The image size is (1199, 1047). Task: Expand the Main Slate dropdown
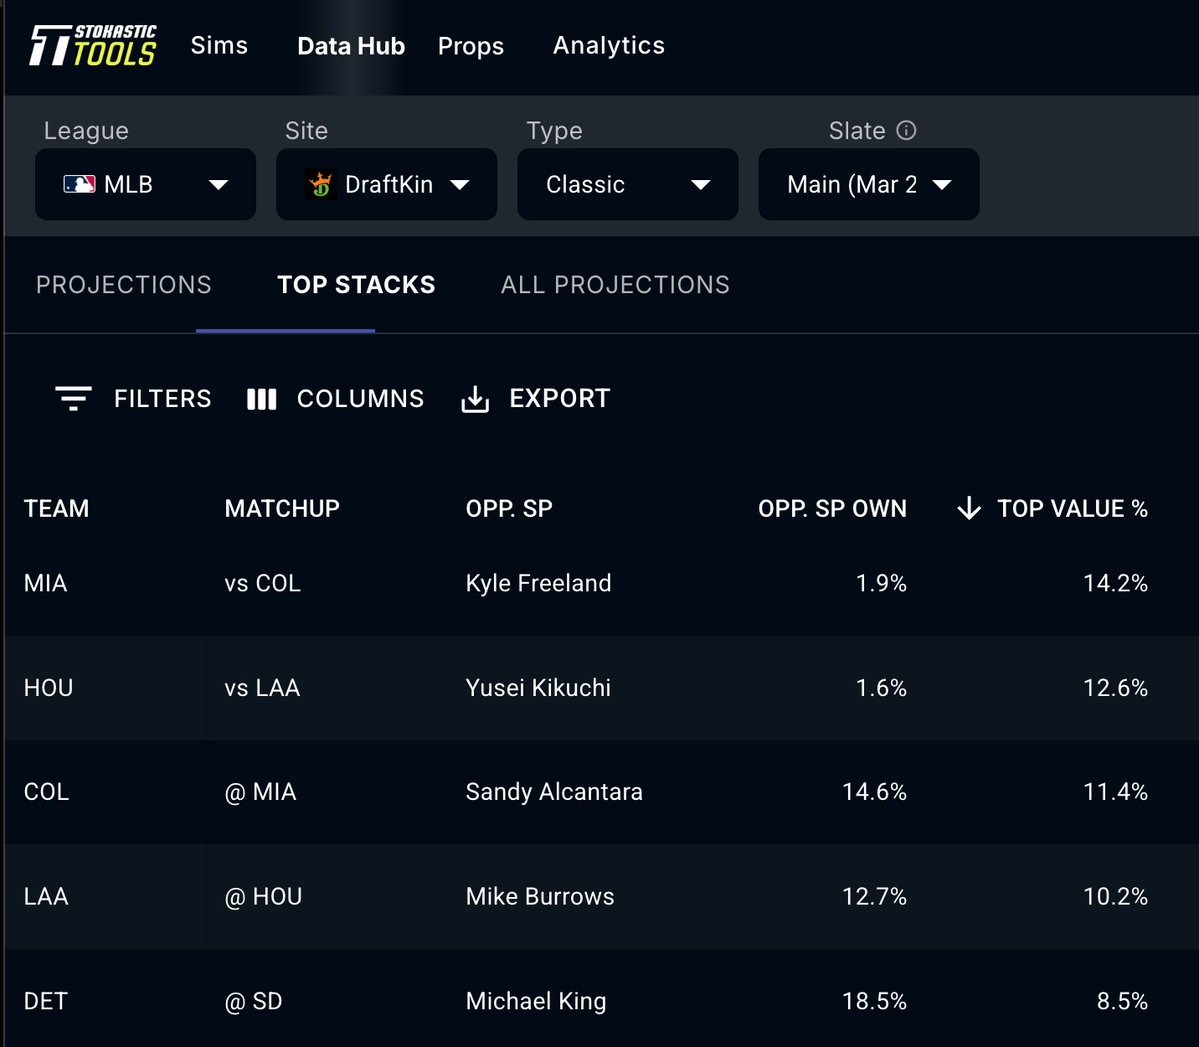pos(869,184)
